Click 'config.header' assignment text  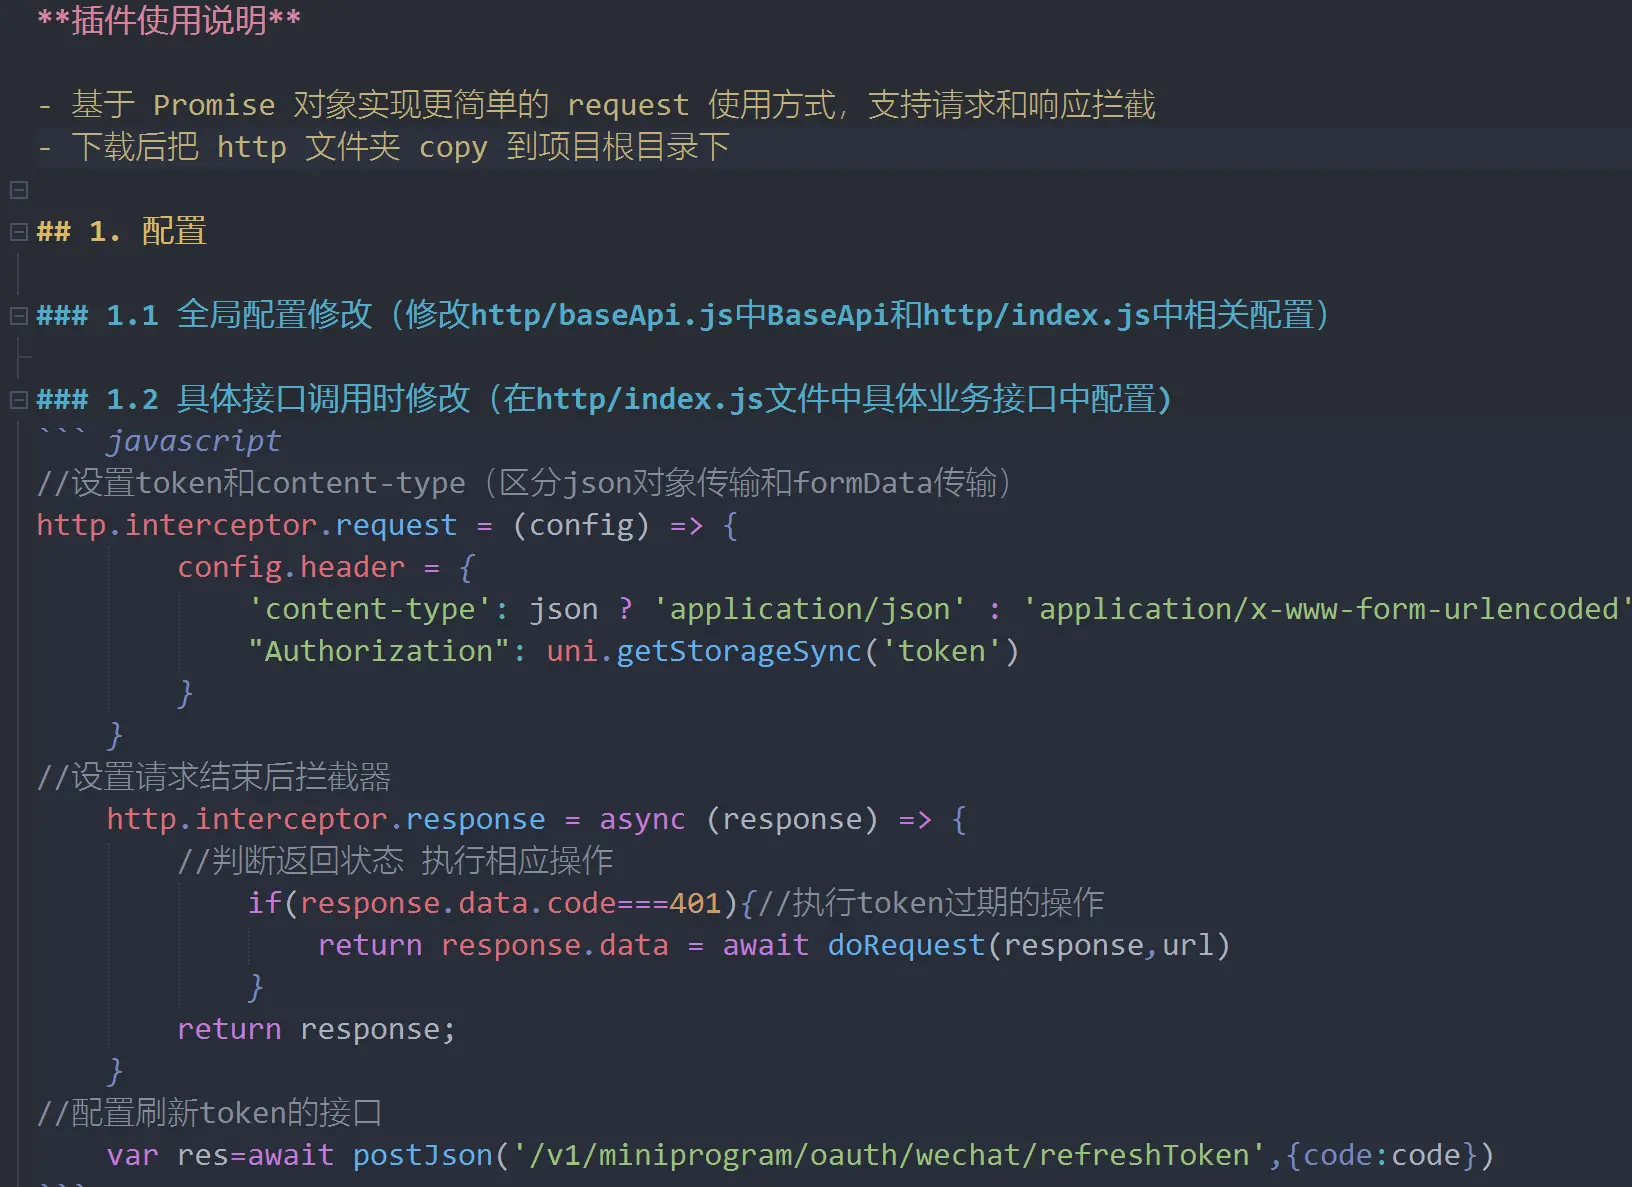pyautogui.click(x=291, y=567)
